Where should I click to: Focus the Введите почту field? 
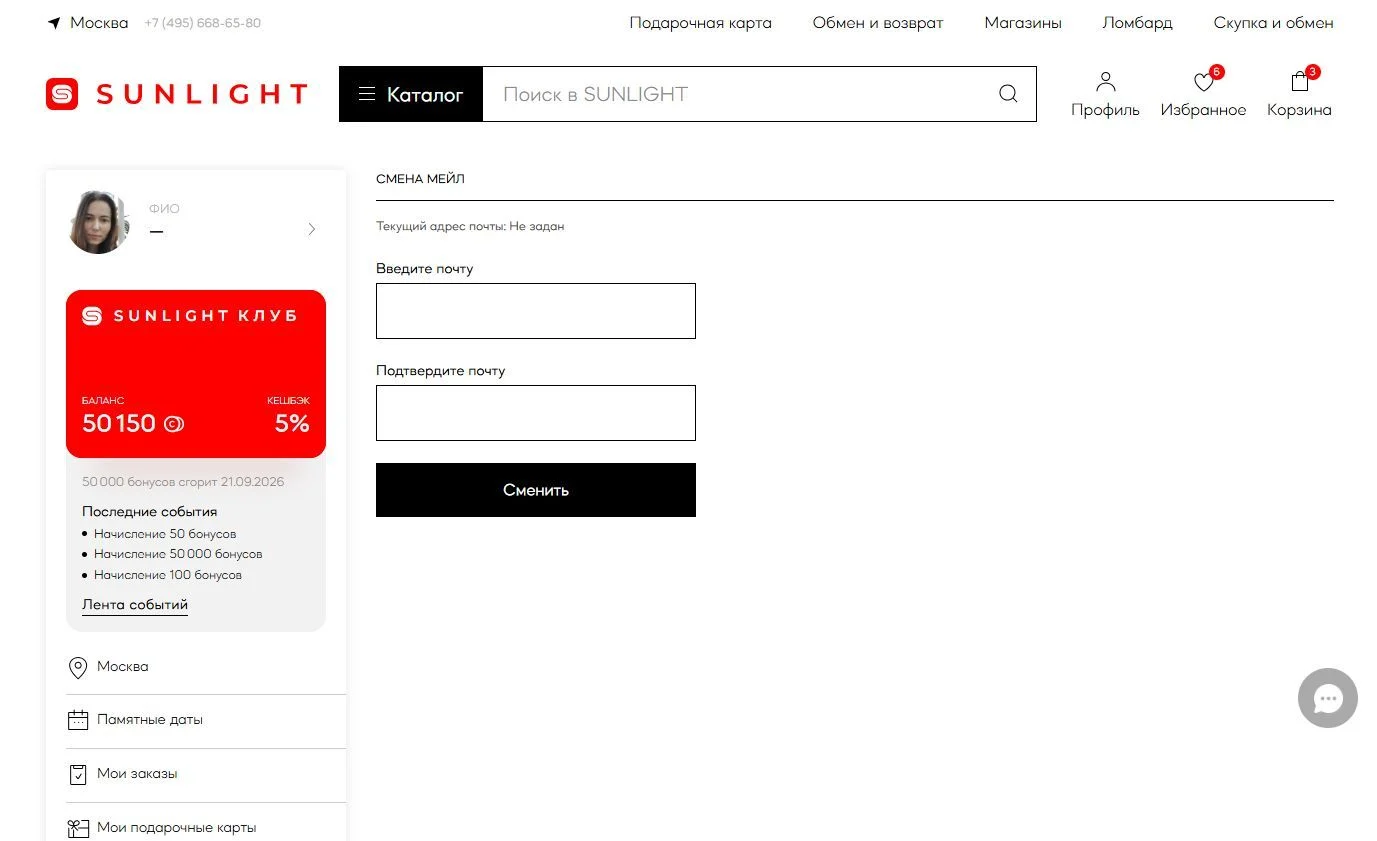click(536, 311)
